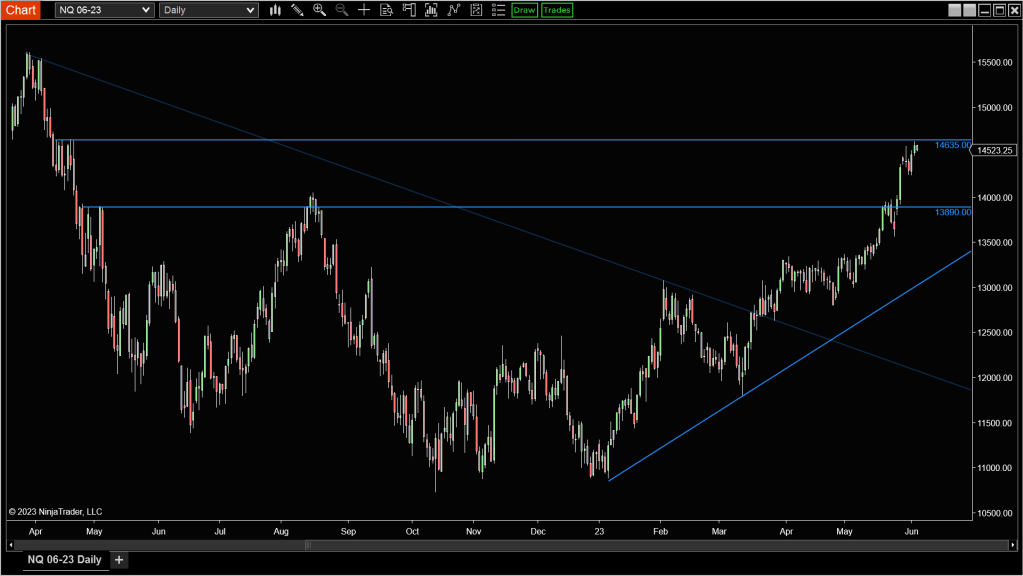
Task: Toggle the green Draw button
Action: tap(524, 10)
